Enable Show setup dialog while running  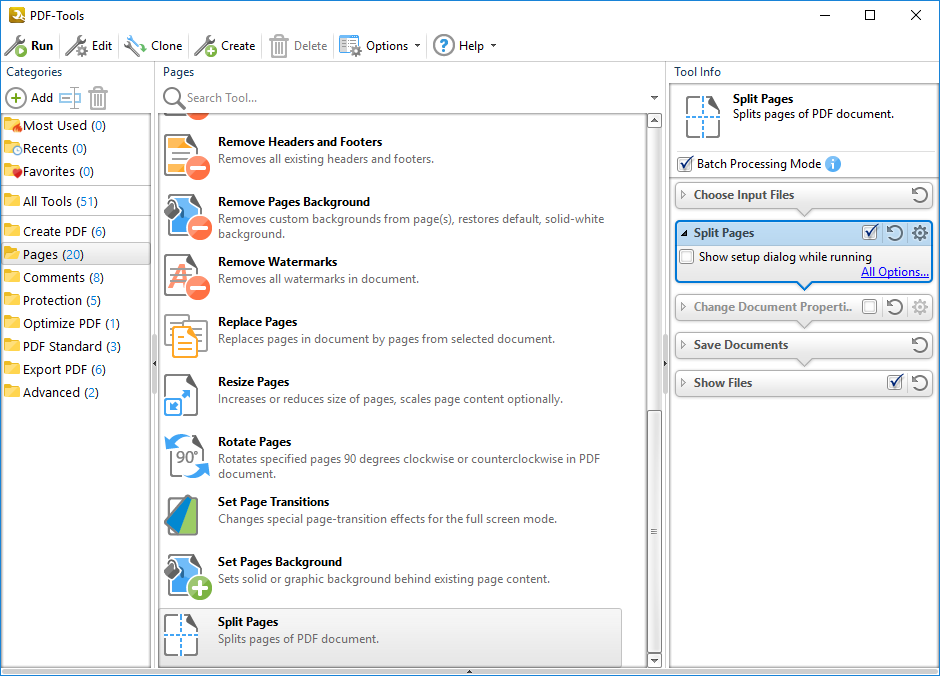tap(687, 257)
